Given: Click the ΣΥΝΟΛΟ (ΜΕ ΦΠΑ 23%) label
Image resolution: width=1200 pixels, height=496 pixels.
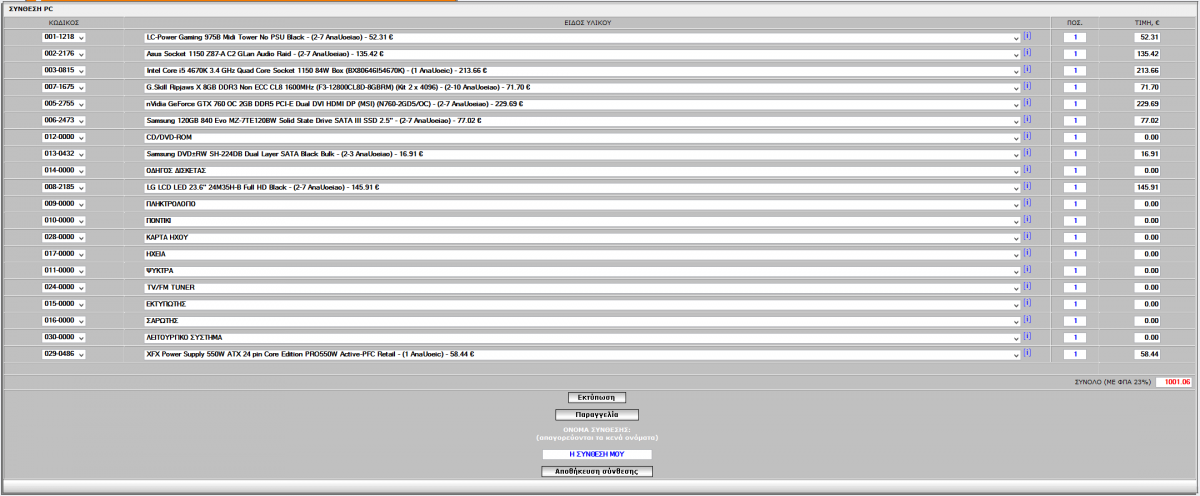Looking at the screenshot, I should pos(1114,382).
